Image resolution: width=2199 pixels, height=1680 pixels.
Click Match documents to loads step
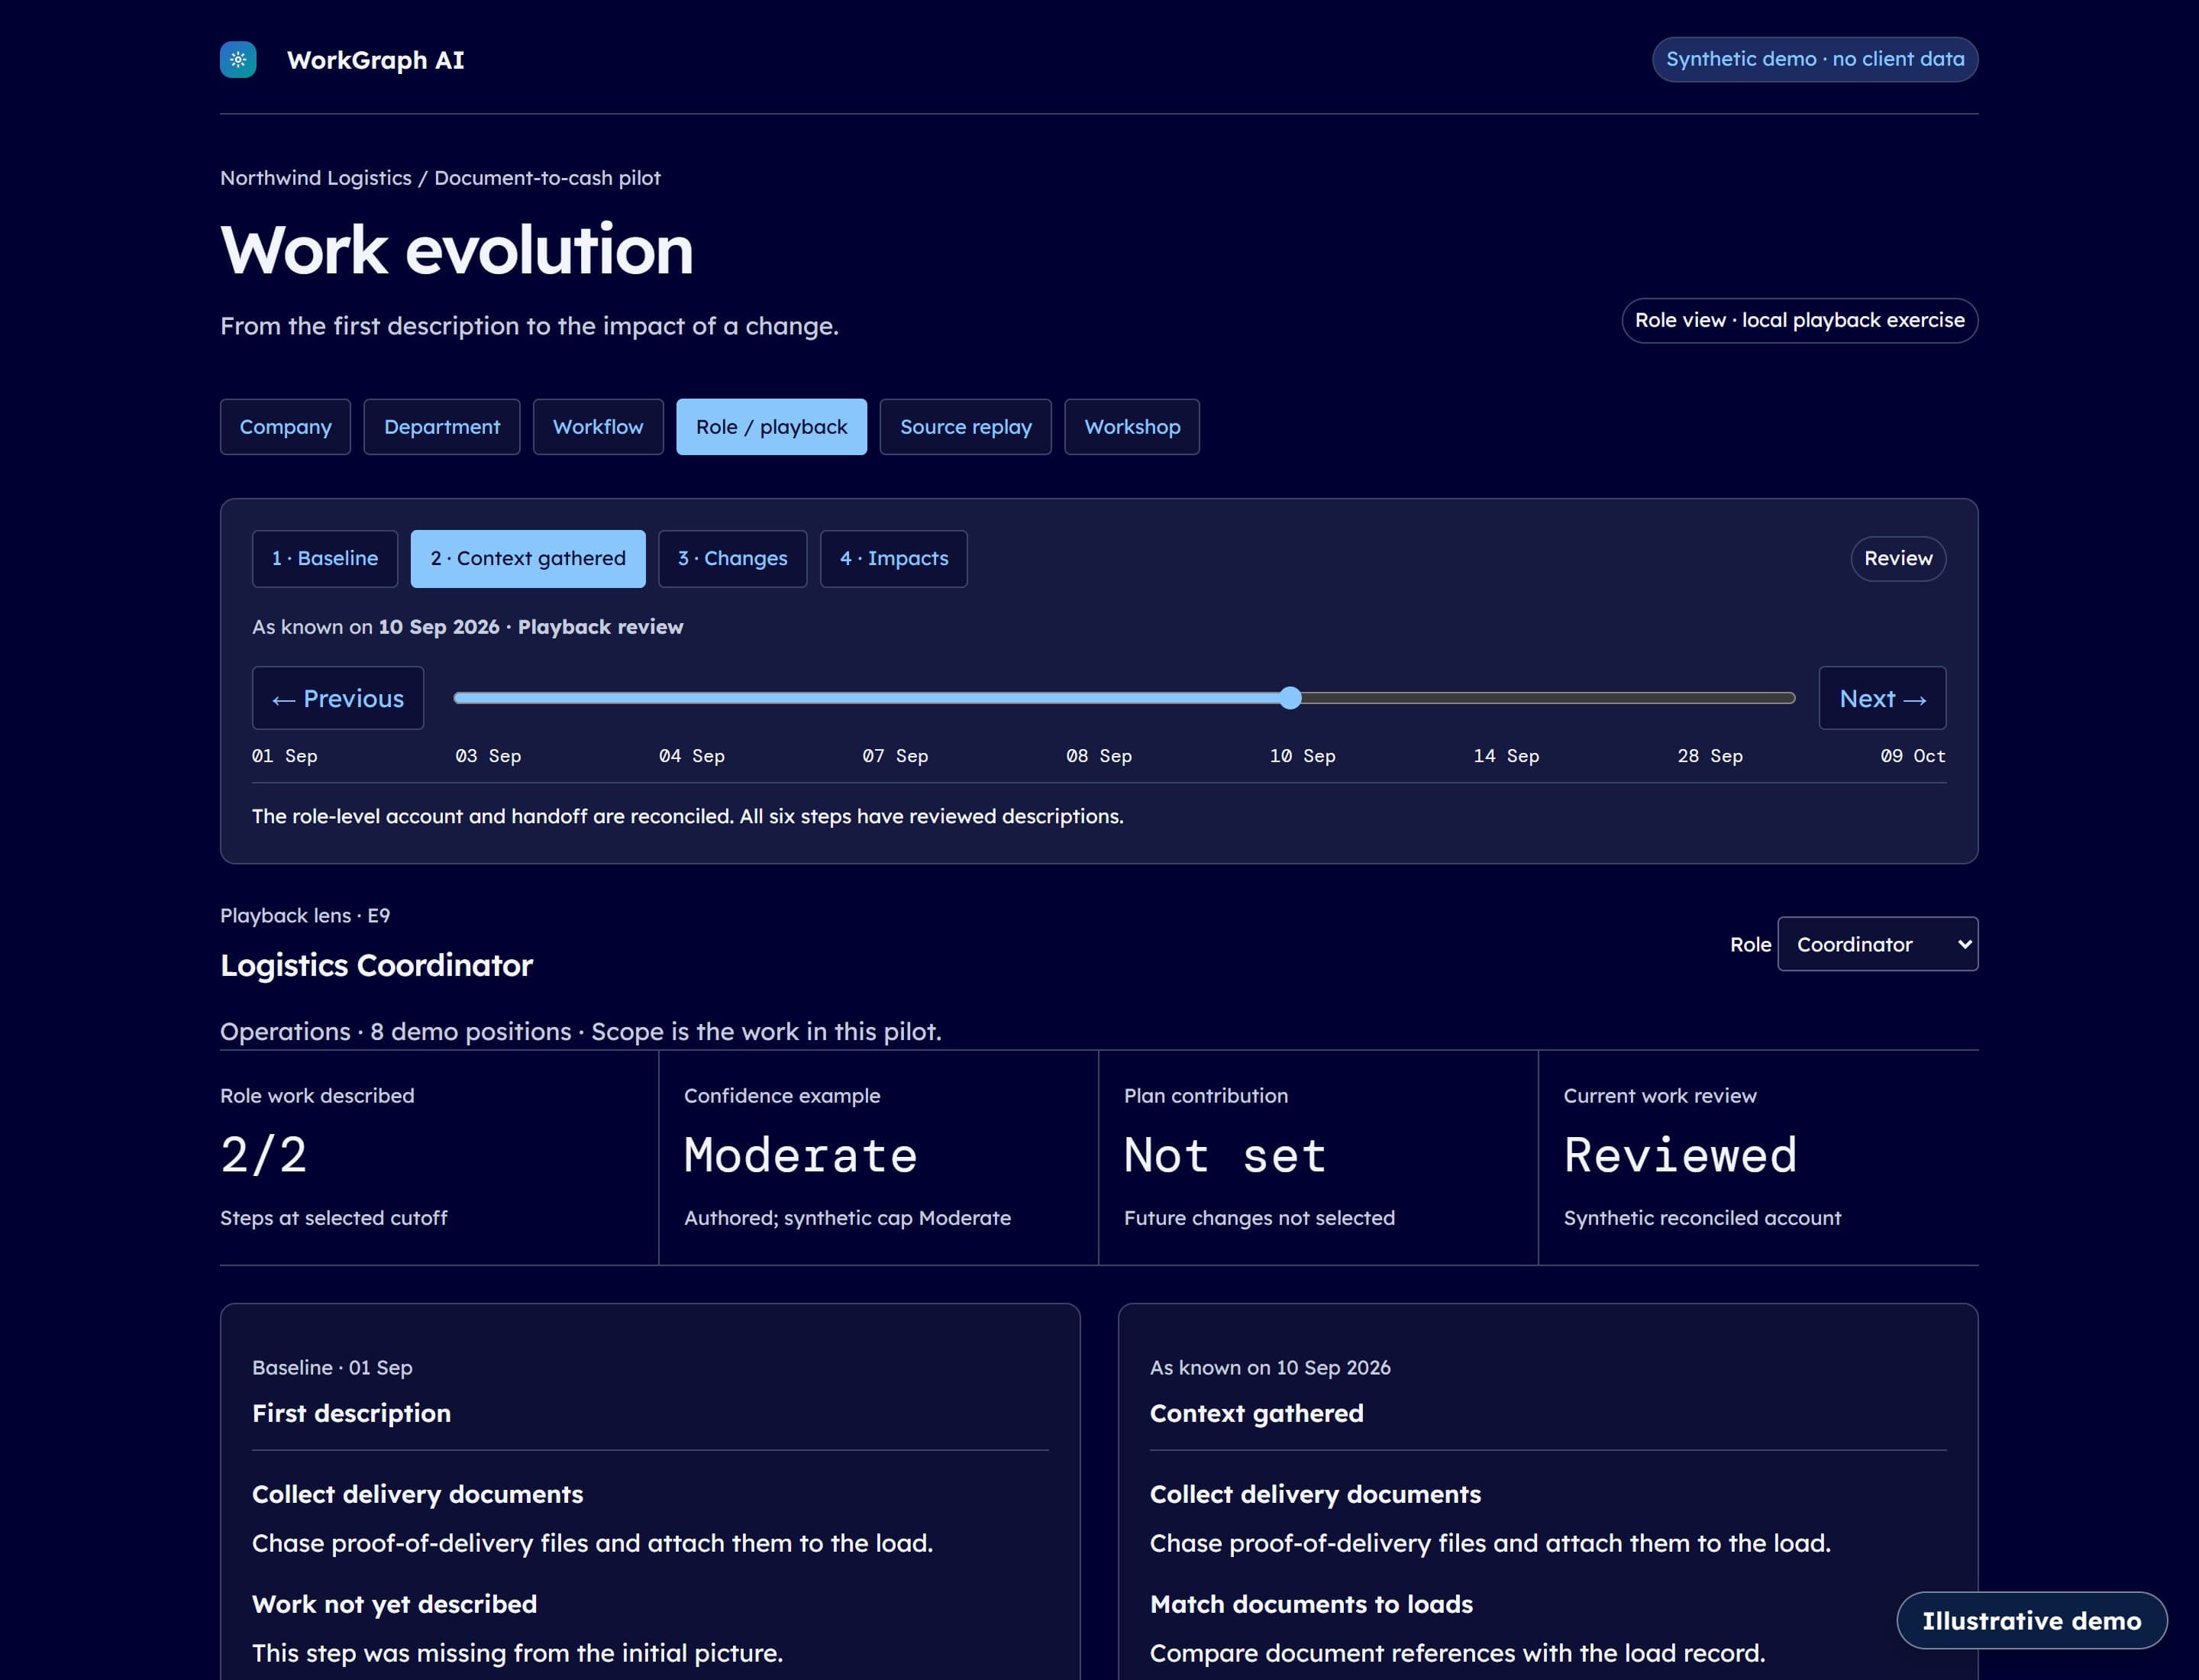pos(1311,1604)
